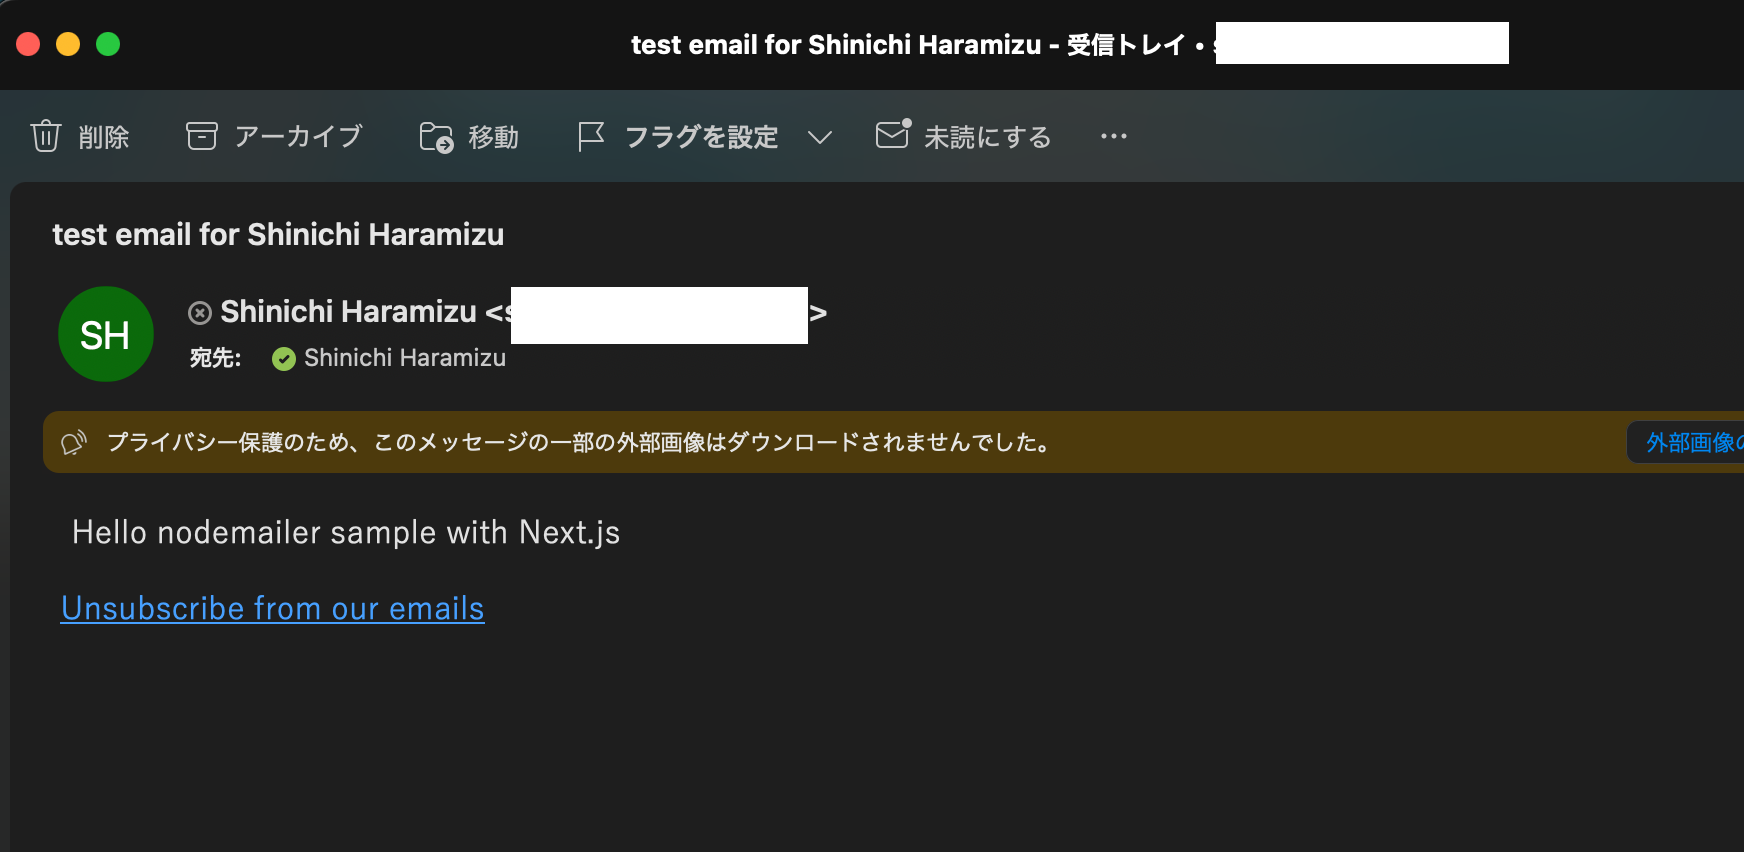The width and height of the screenshot is (1744, 852).
Task: Click the green verified recipient check icon
Action: tap(284, 359)
